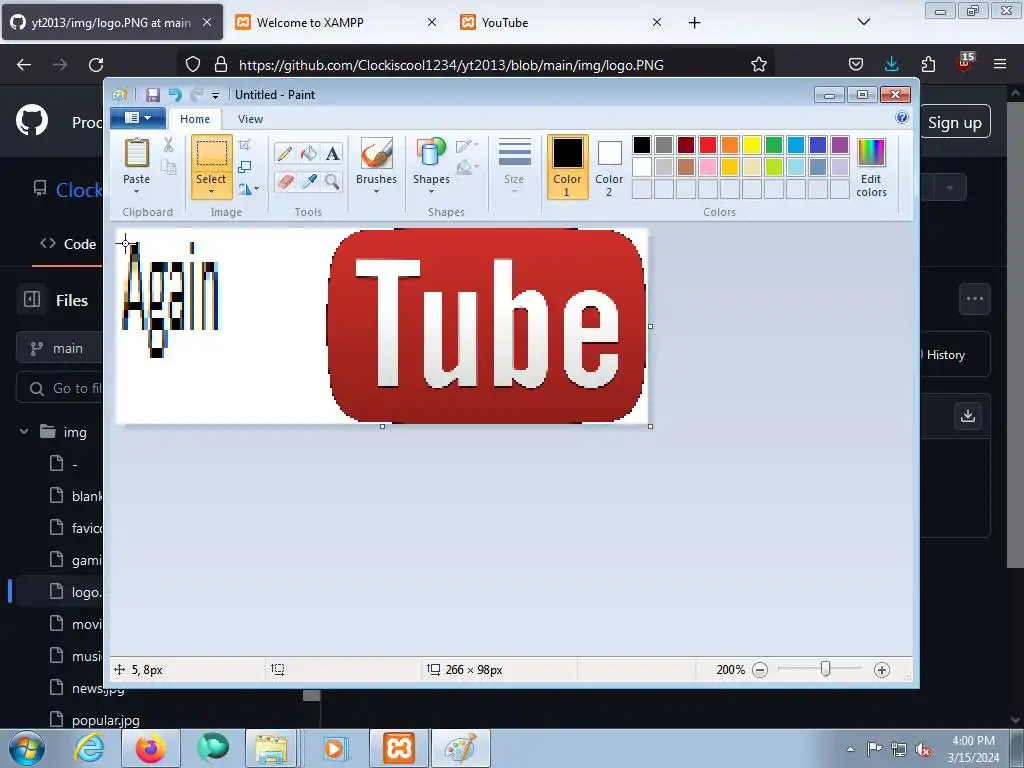Pick the yellow color swatch
1024x768 pixels.
point(752,145)
